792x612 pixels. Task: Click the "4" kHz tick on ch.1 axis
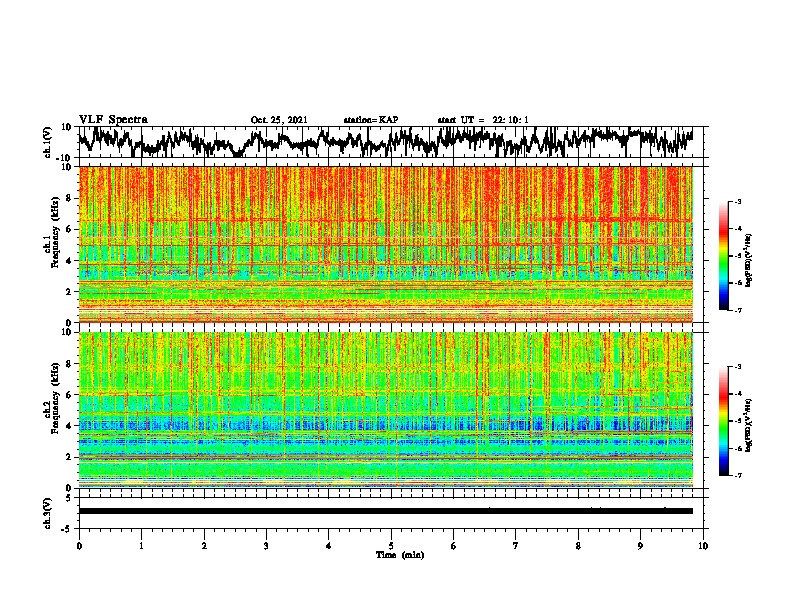pyautogui.click(x=70, y=261)
